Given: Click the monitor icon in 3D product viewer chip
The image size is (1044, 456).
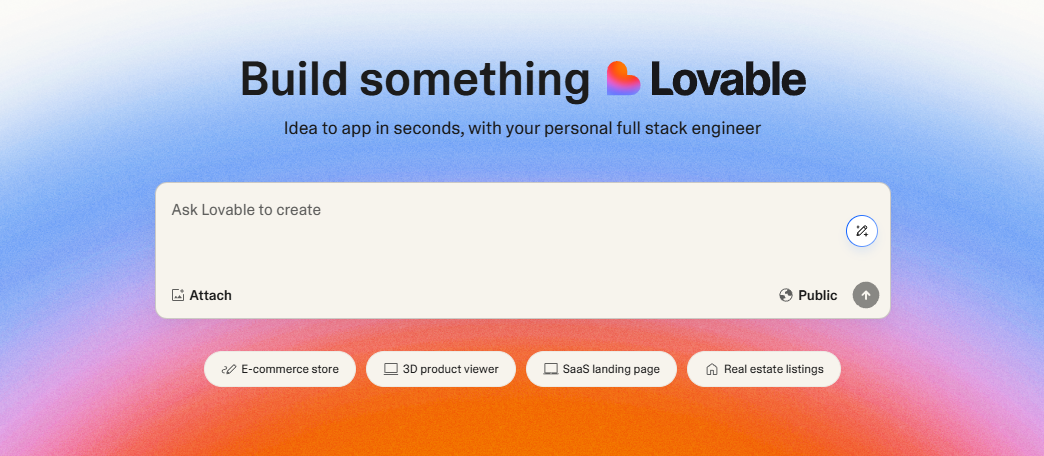Looking at the screenshot, I should (390, 369).
